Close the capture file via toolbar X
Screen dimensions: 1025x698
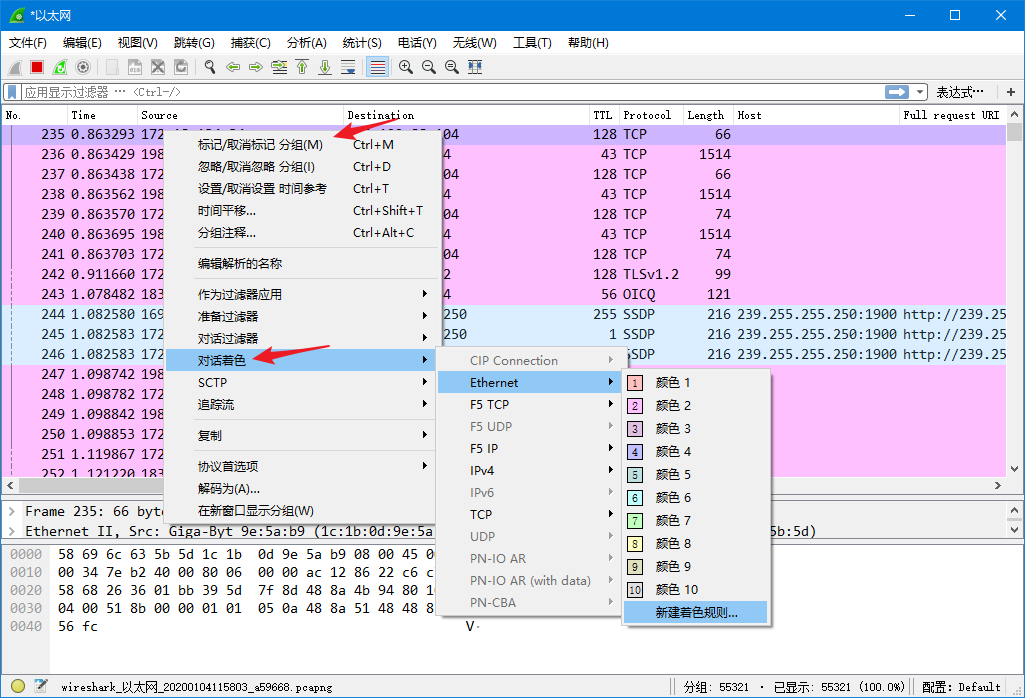coord(158,67)
